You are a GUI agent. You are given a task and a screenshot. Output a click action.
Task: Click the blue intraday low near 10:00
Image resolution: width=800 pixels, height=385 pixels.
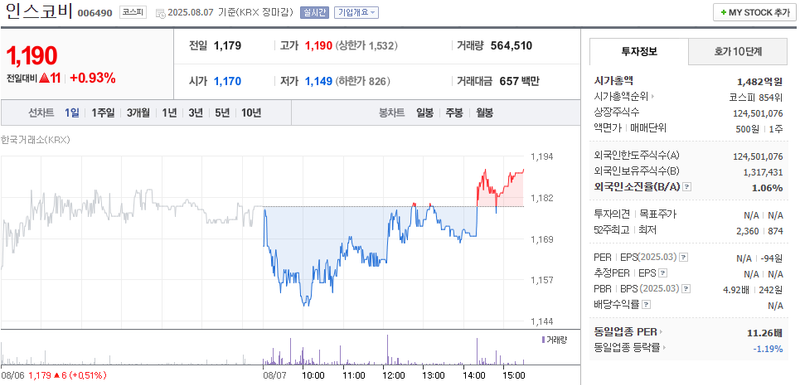tap(306, 301)
